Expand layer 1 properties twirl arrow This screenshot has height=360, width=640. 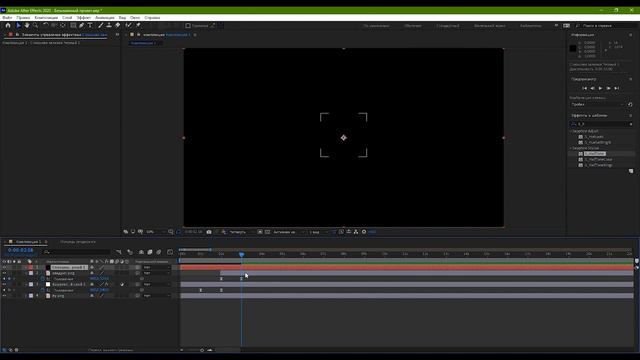pyautogui.click(x=26, y=267)
